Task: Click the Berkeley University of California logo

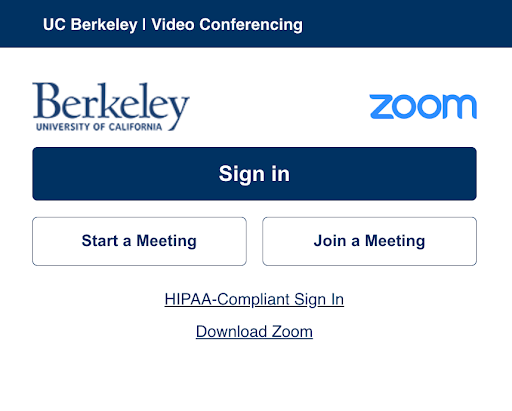Action: 111,107
